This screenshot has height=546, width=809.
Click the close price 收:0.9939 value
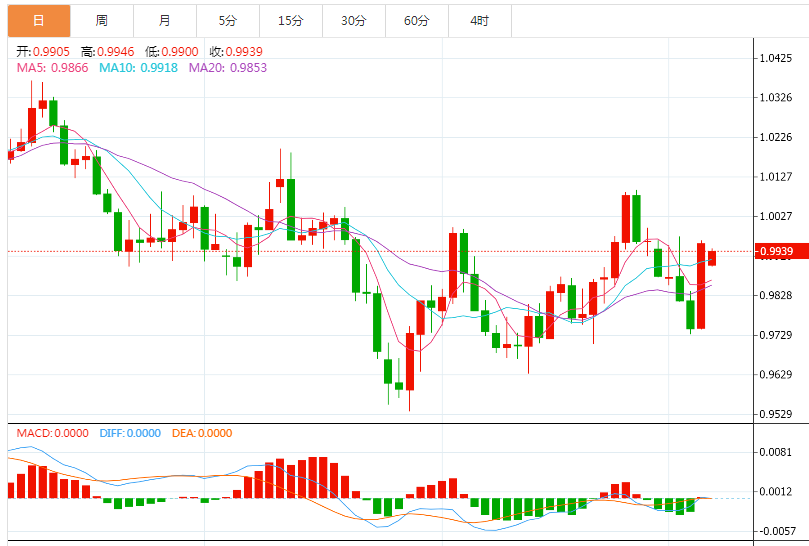(236, 52)
